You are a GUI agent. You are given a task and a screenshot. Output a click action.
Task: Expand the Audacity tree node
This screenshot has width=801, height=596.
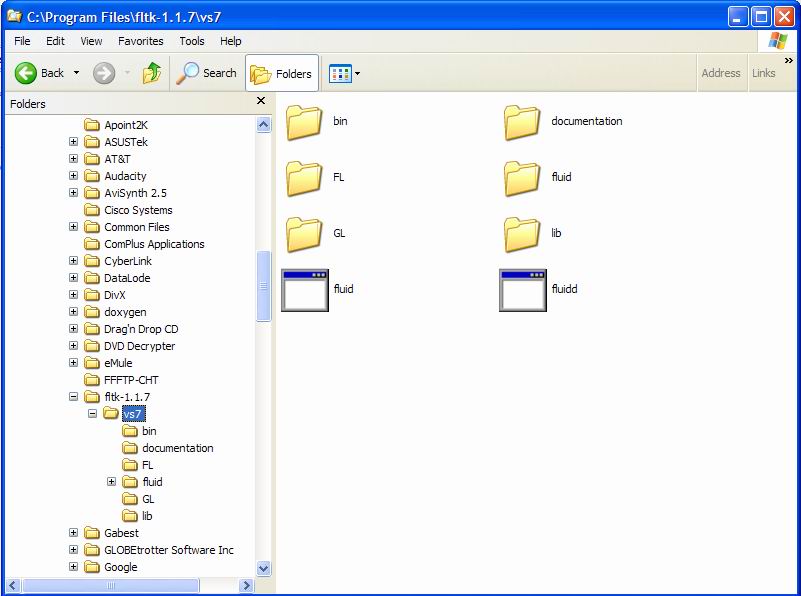point(74,175)
